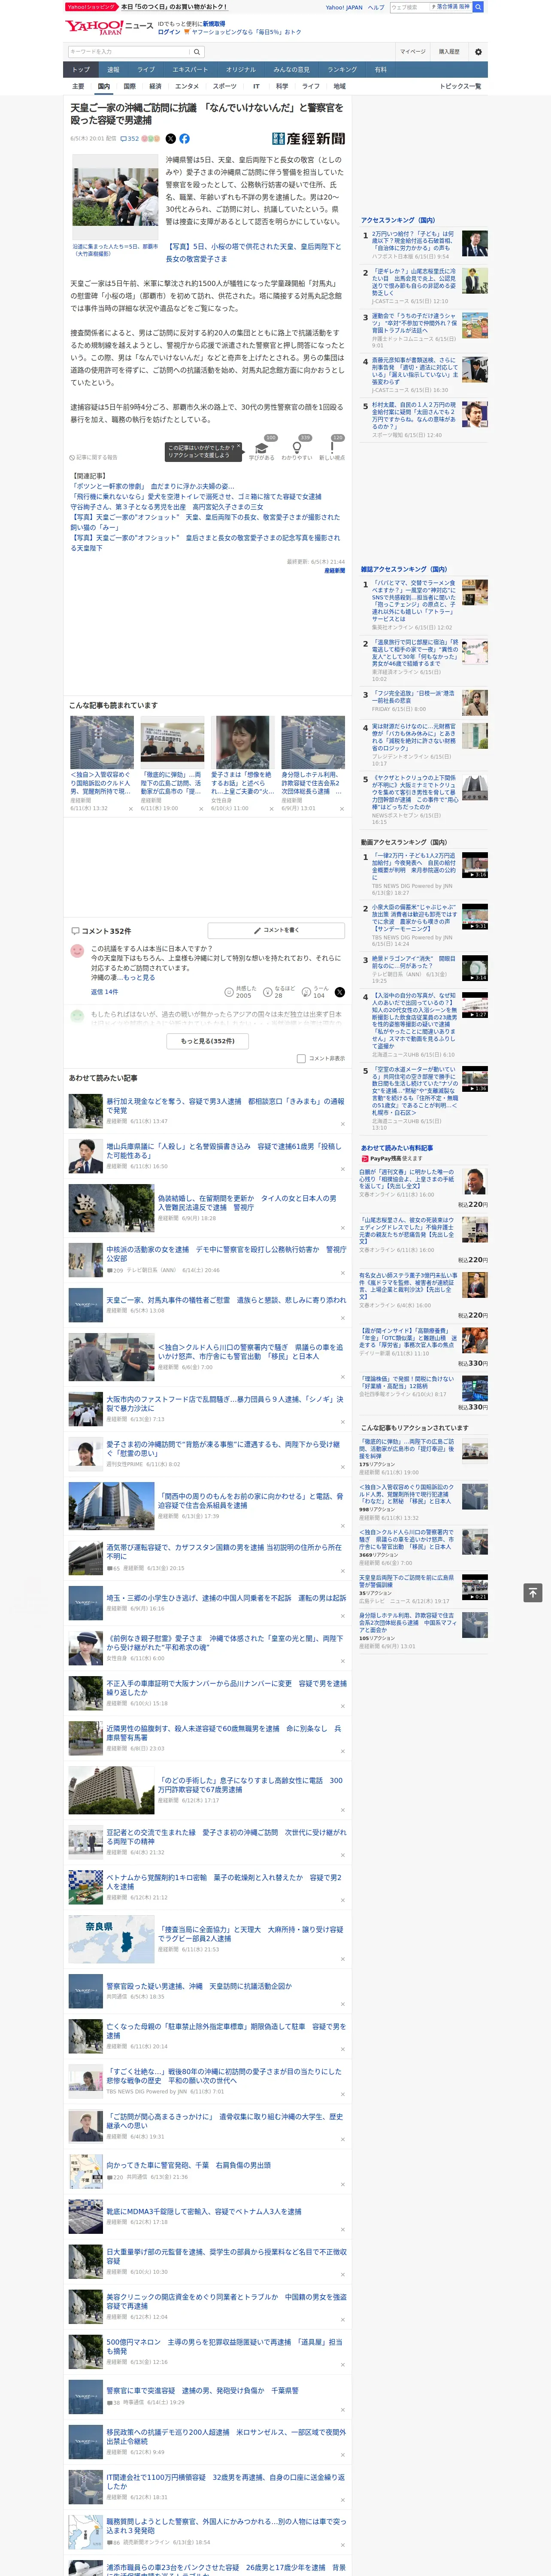Dismiss the 愛子さまは「想像を絶する recommended card
This screenshot has height=2576, width=551.
(x=271, y=809)
